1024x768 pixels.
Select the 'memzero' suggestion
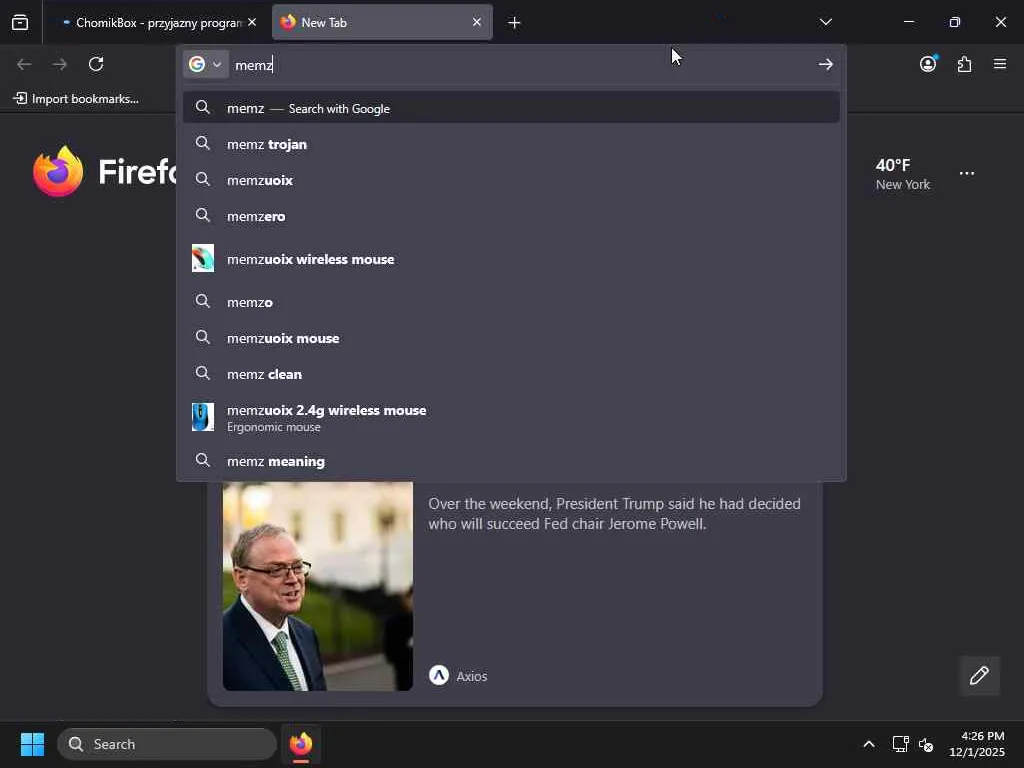pyautogui.click(x=511, y=216)
